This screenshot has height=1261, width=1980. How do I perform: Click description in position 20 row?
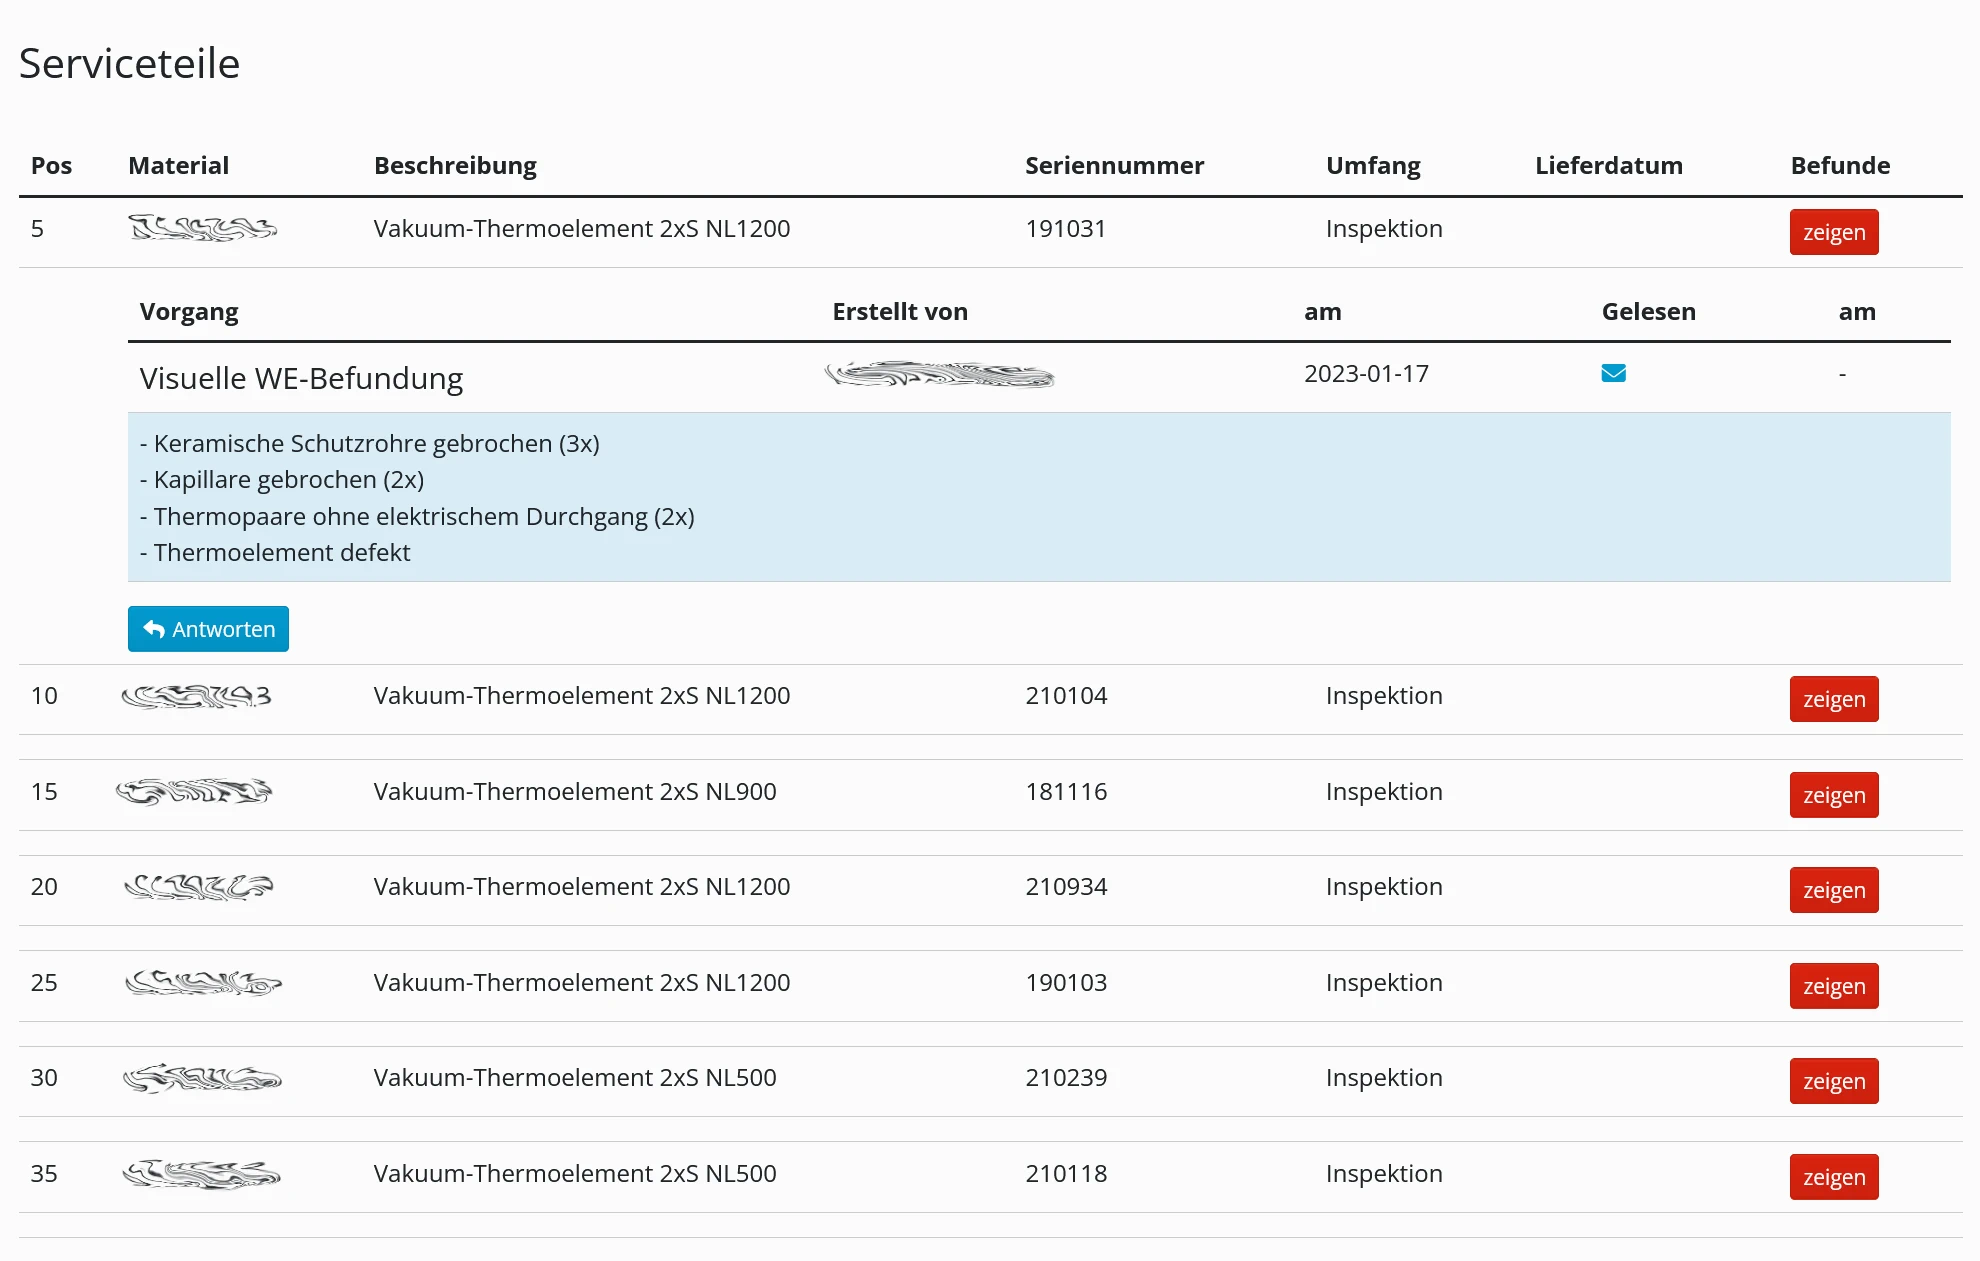(582, 886)
